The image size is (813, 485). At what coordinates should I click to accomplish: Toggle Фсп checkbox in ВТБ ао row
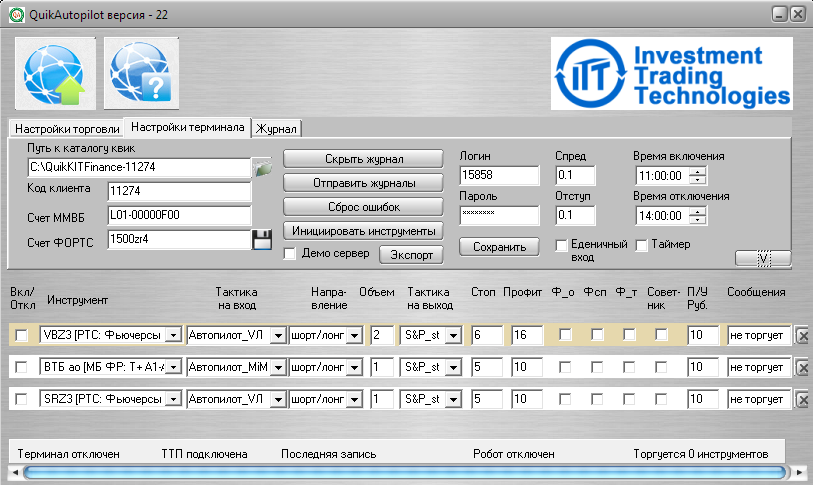(597, 367)
